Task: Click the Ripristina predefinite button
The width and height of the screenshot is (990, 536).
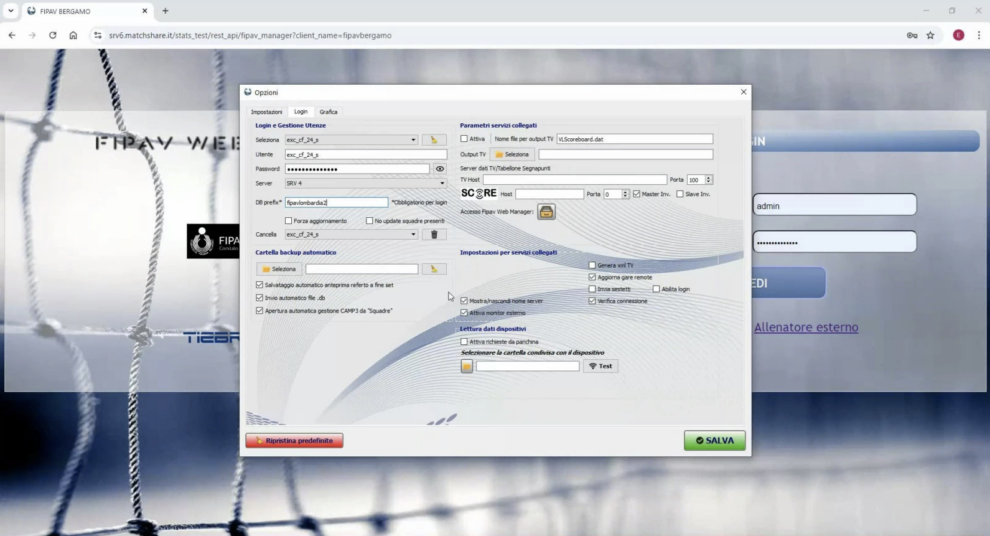Action: pyautogui.click(x=294, y=440)
